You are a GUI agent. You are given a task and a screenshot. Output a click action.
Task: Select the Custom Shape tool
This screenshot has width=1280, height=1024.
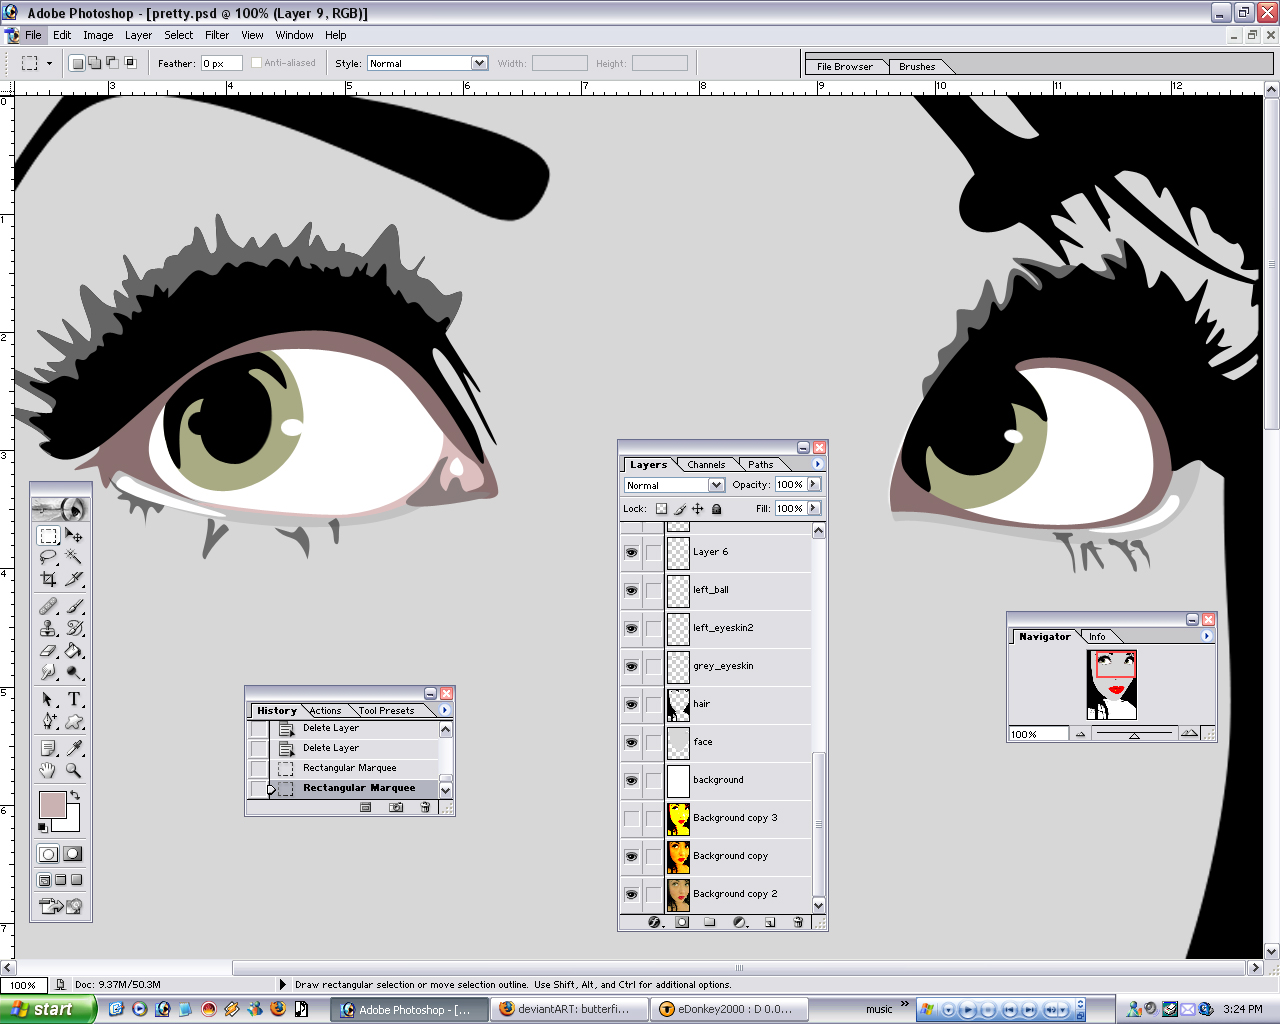click(x=74, y=721)
